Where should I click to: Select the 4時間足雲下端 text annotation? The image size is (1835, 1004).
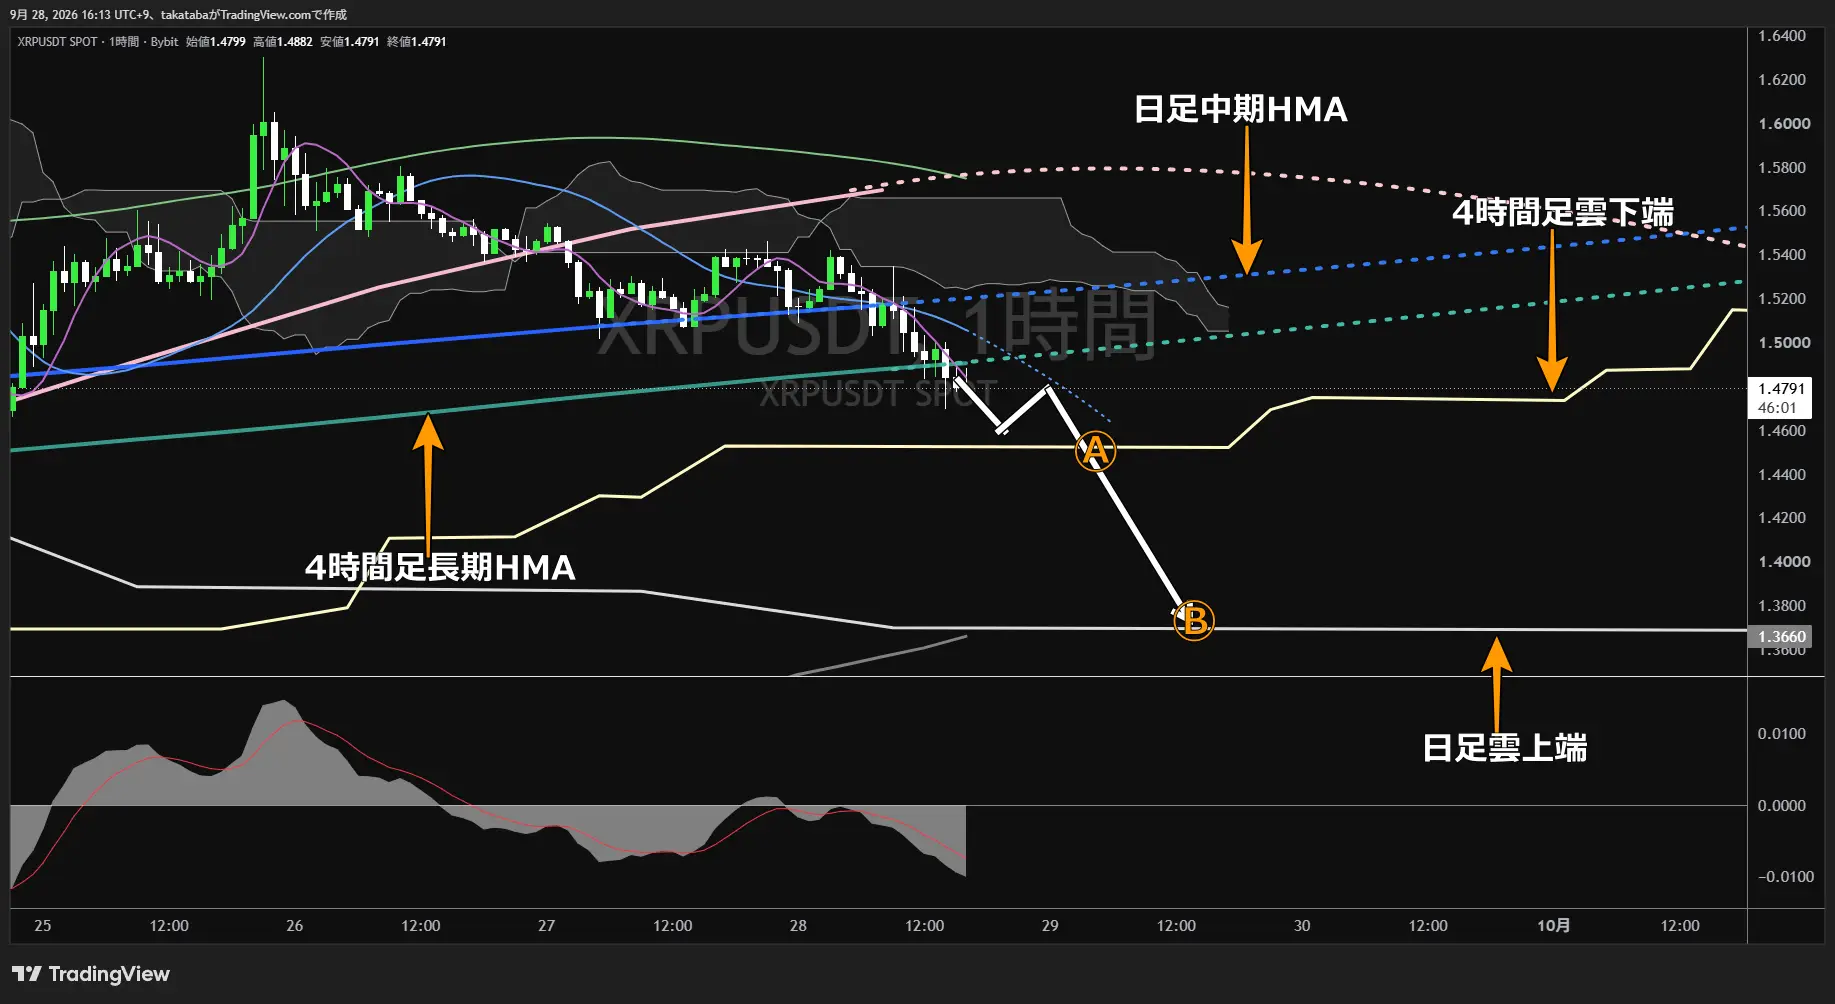click(x=1563, y=212)
